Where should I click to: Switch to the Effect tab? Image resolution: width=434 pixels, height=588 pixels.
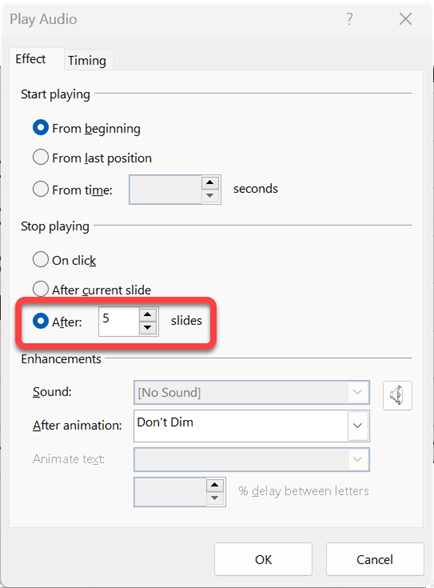(30, 59)
